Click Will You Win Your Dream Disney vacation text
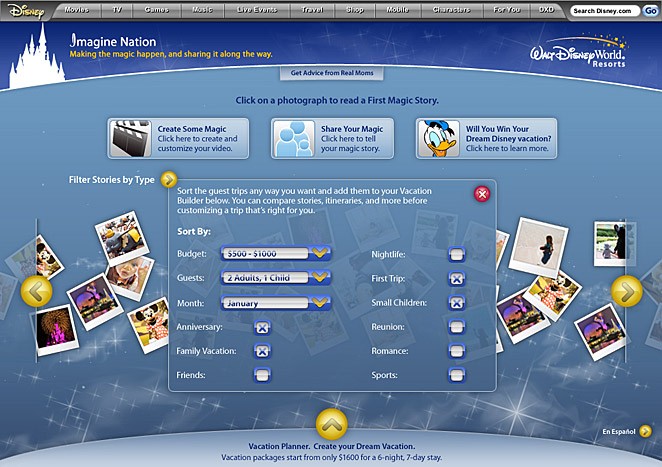 (508, 134)
